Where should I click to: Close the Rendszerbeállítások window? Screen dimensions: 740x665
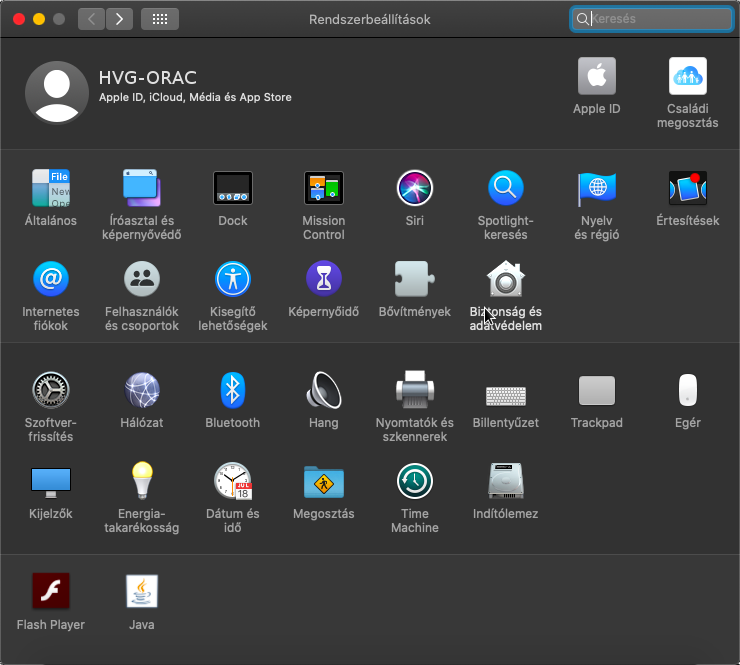[19, 19]
